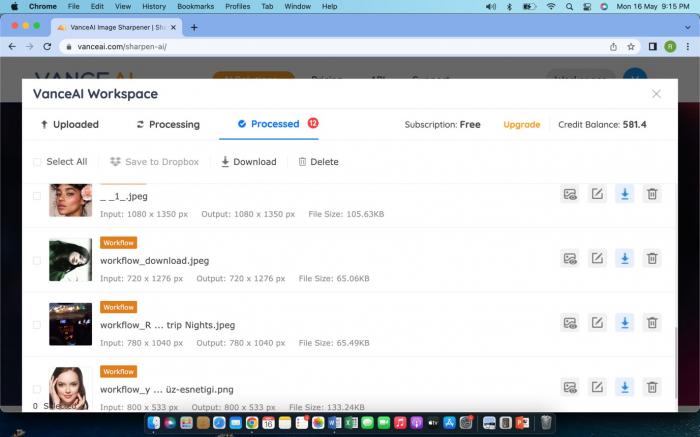Preview the üz-esnetigi.png result
This screenshot has height=437, width=700.
(570, 387)
